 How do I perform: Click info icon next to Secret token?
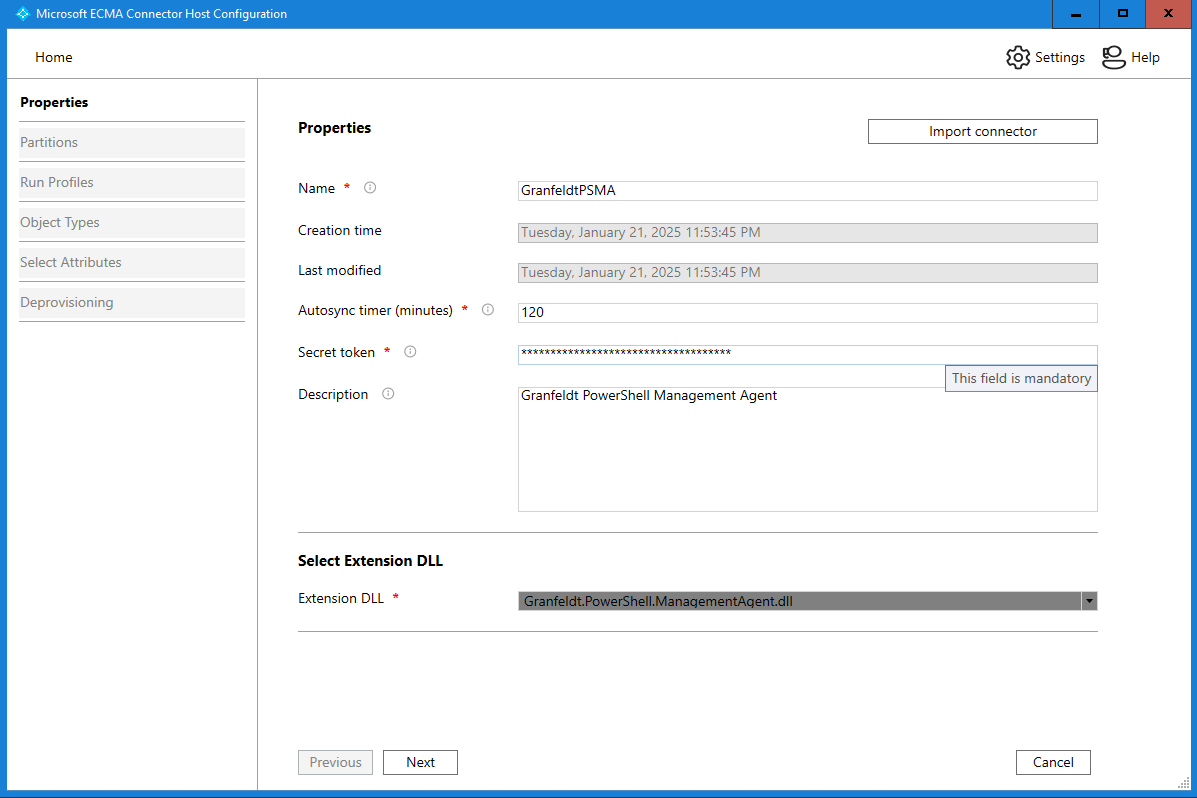pyautogui.click(x=410, y=352)
